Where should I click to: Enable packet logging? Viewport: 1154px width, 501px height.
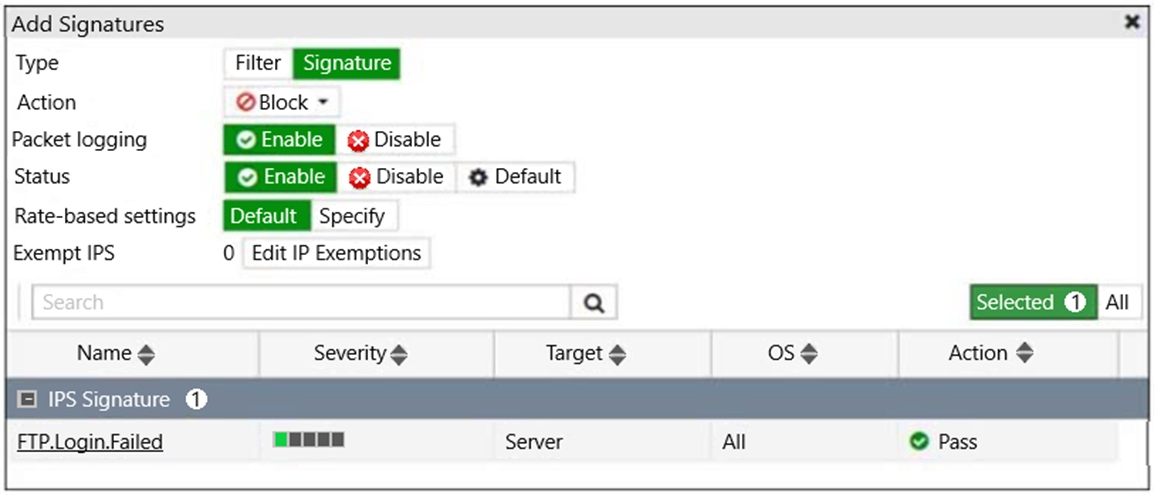[x=280, y=140]
